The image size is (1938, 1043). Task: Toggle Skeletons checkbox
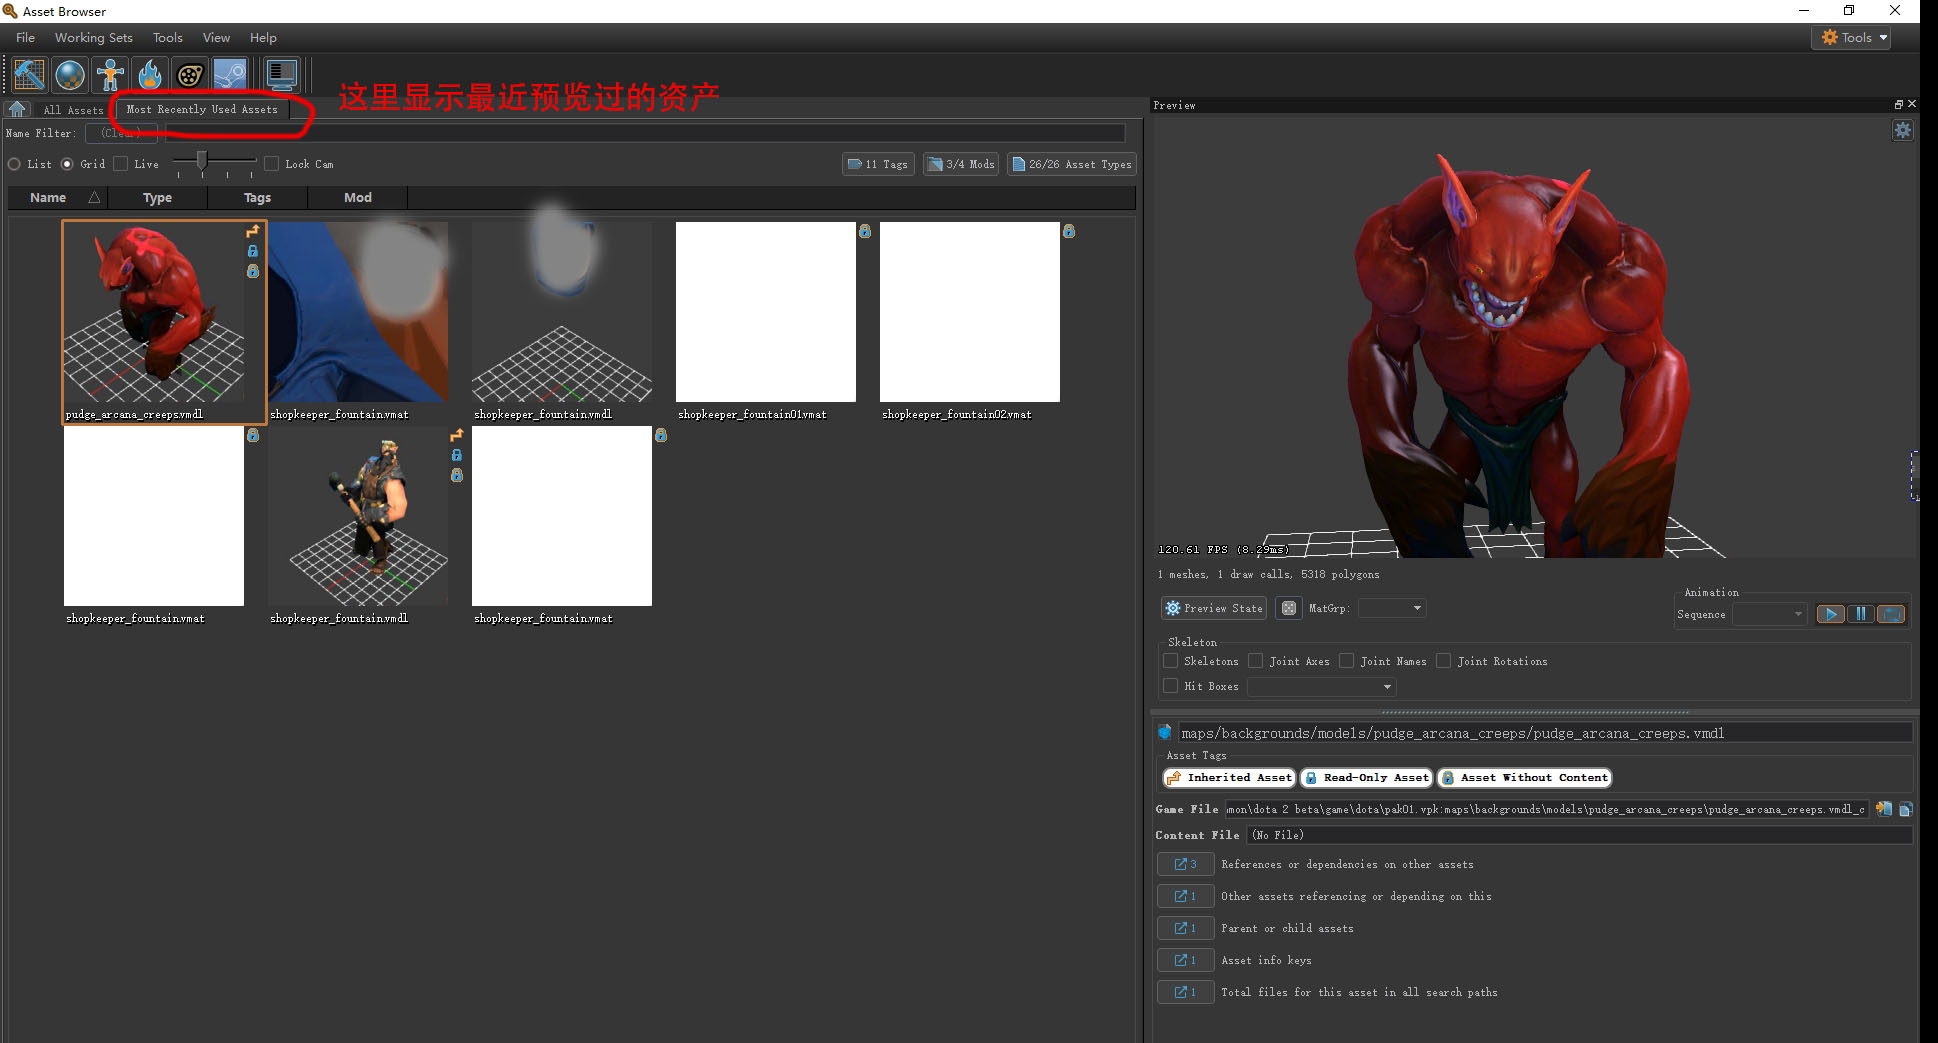pos(1170,661)
